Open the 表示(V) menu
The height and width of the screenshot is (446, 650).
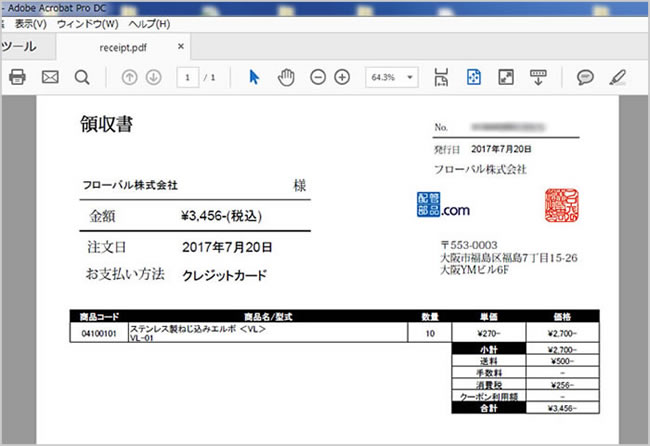tap(31, 23)
